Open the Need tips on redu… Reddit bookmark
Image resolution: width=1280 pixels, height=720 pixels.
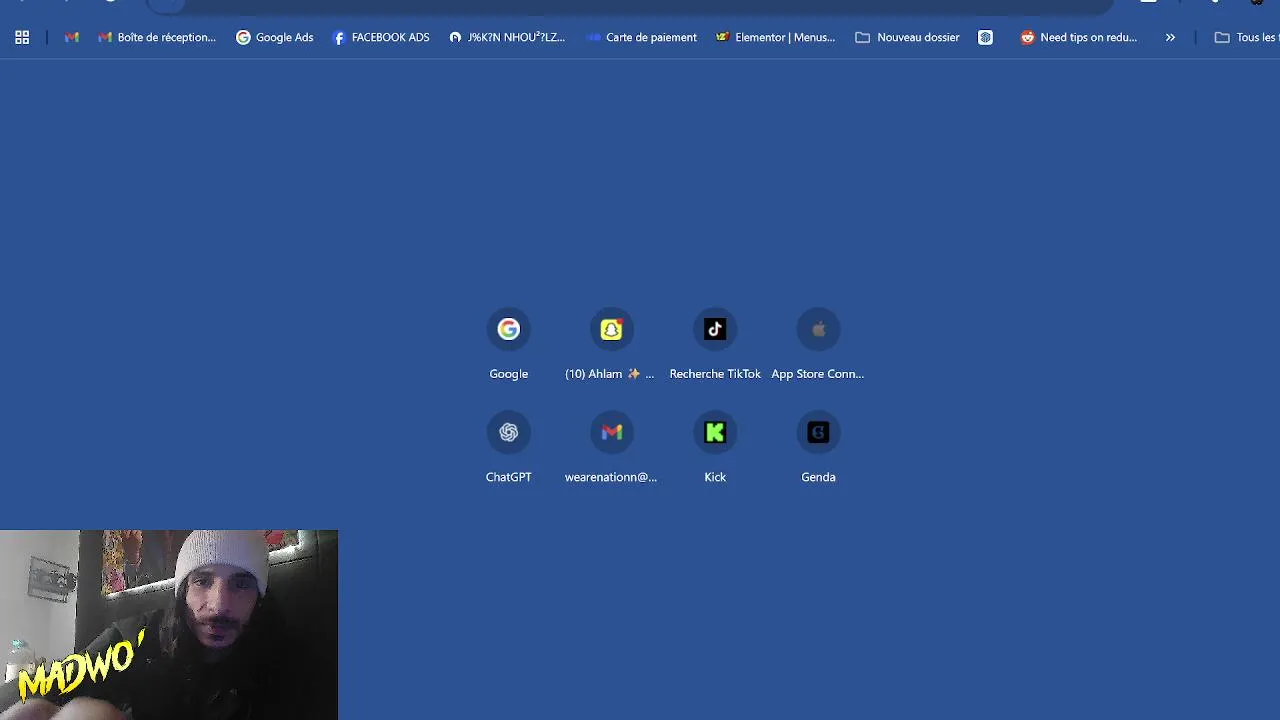click(x=1079, y=37)
